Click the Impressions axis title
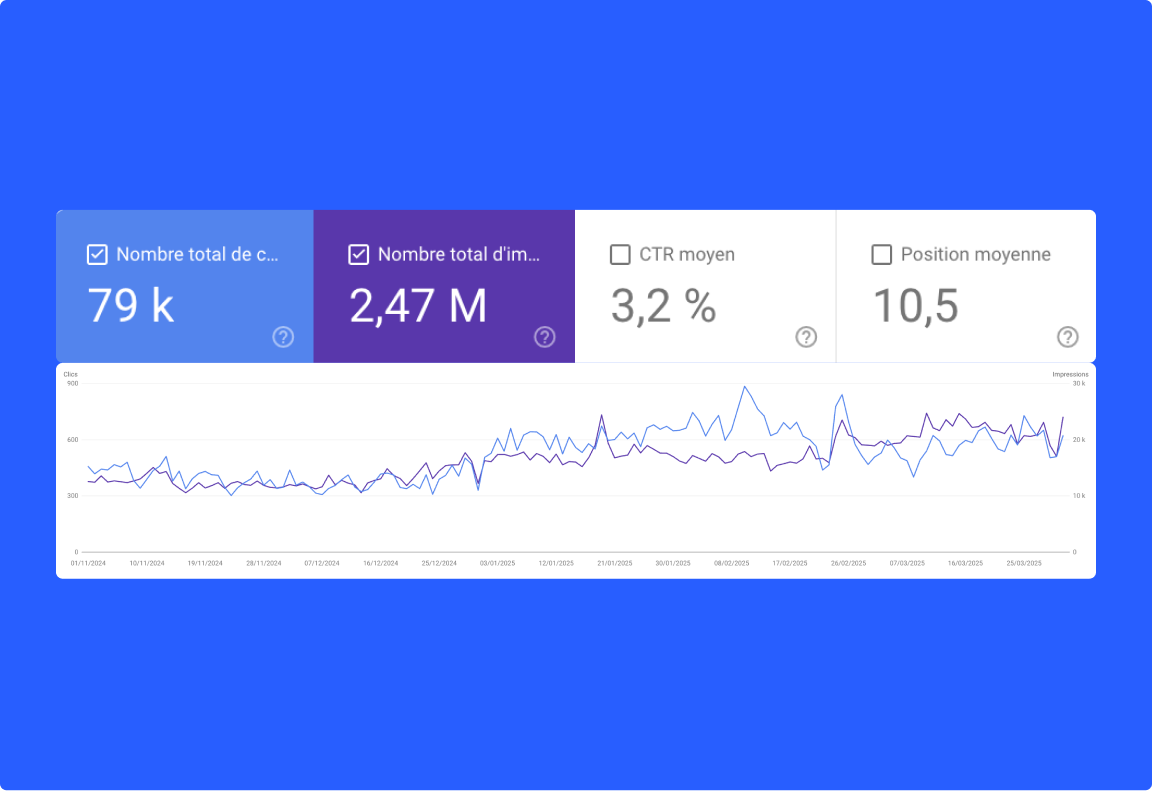The width and height of the screenshot is (1152, 791). [x=1070, y=375]
